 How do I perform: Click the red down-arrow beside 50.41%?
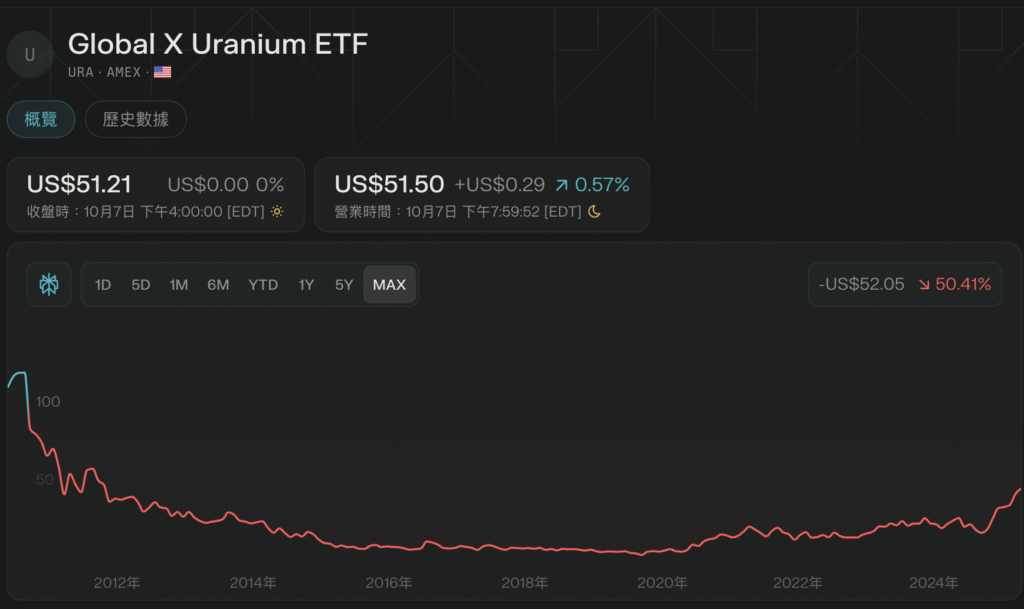[x=923, y=285]
